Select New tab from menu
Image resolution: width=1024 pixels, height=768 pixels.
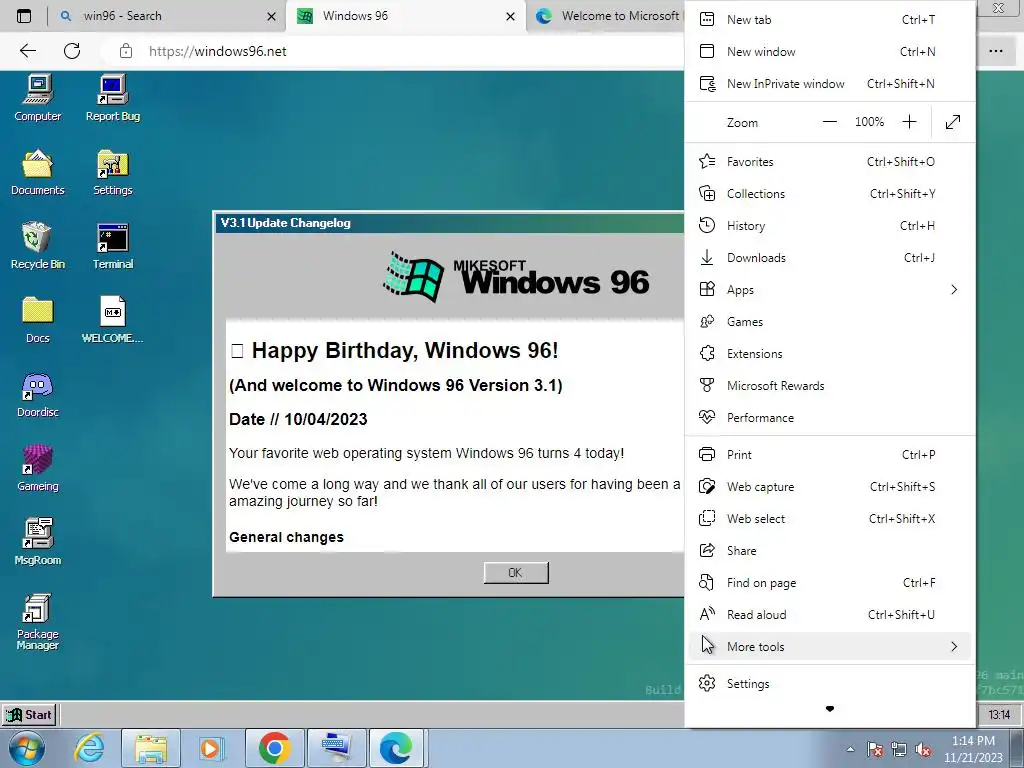(x=830, y=20)
